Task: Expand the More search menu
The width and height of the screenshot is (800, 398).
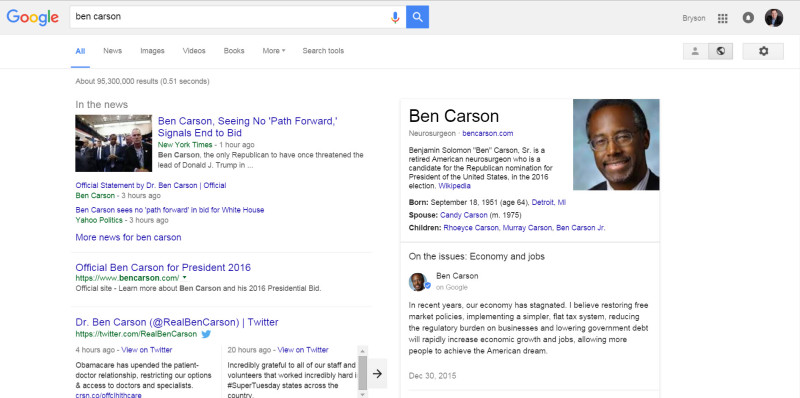Action: (x=273, y=51)
